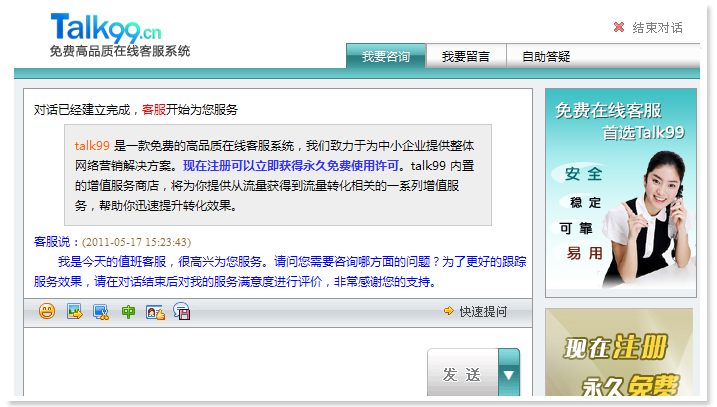Open the emoticon smiley picker
The width and height of the screenshot is (717, 407).
click(x=47, y=311)
